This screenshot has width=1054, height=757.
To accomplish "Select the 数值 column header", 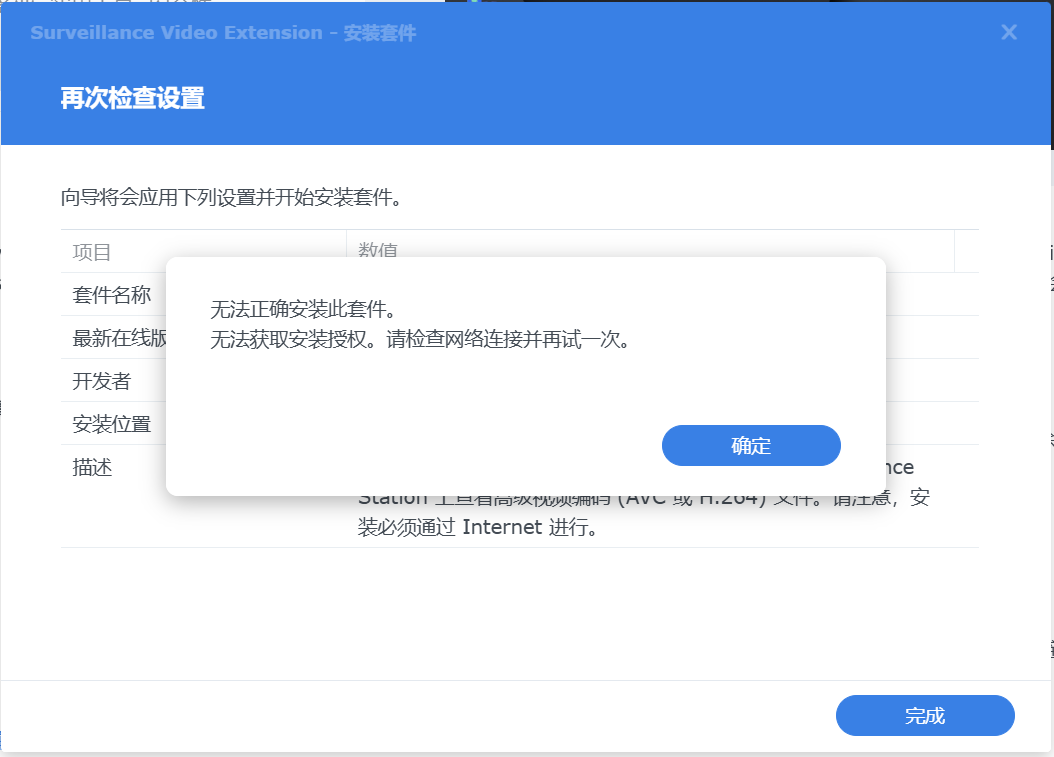I will pos(378,250).
